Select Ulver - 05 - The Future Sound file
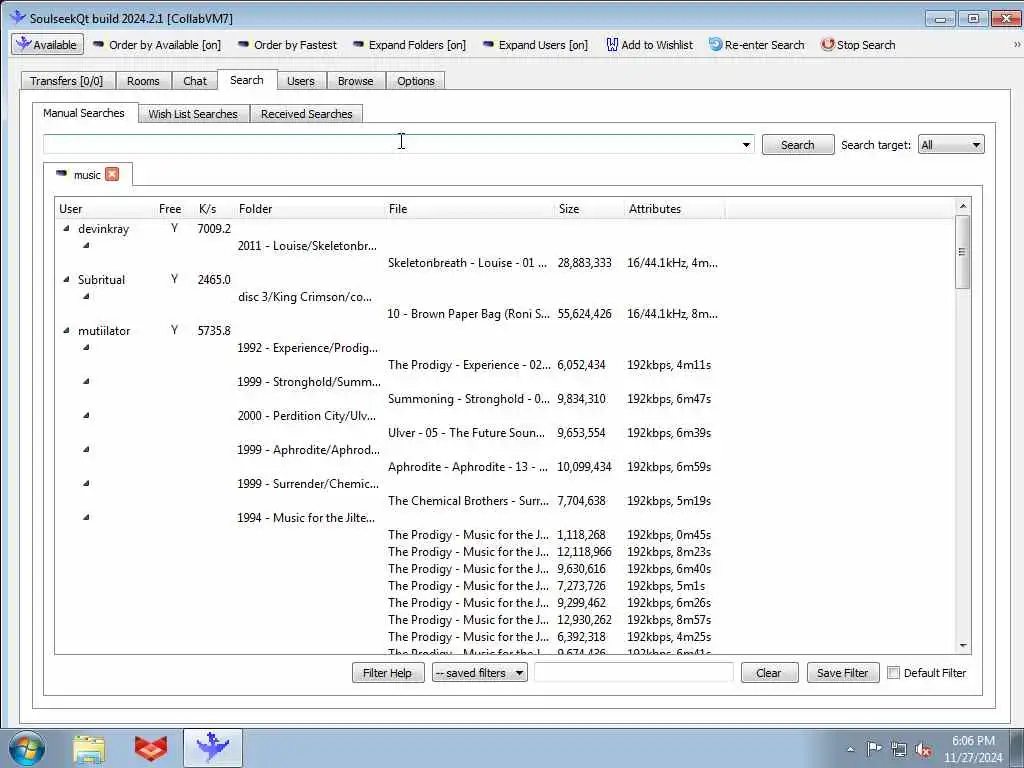The height and width of the screenshot is (768, 1024). click(x=466, y=432)
